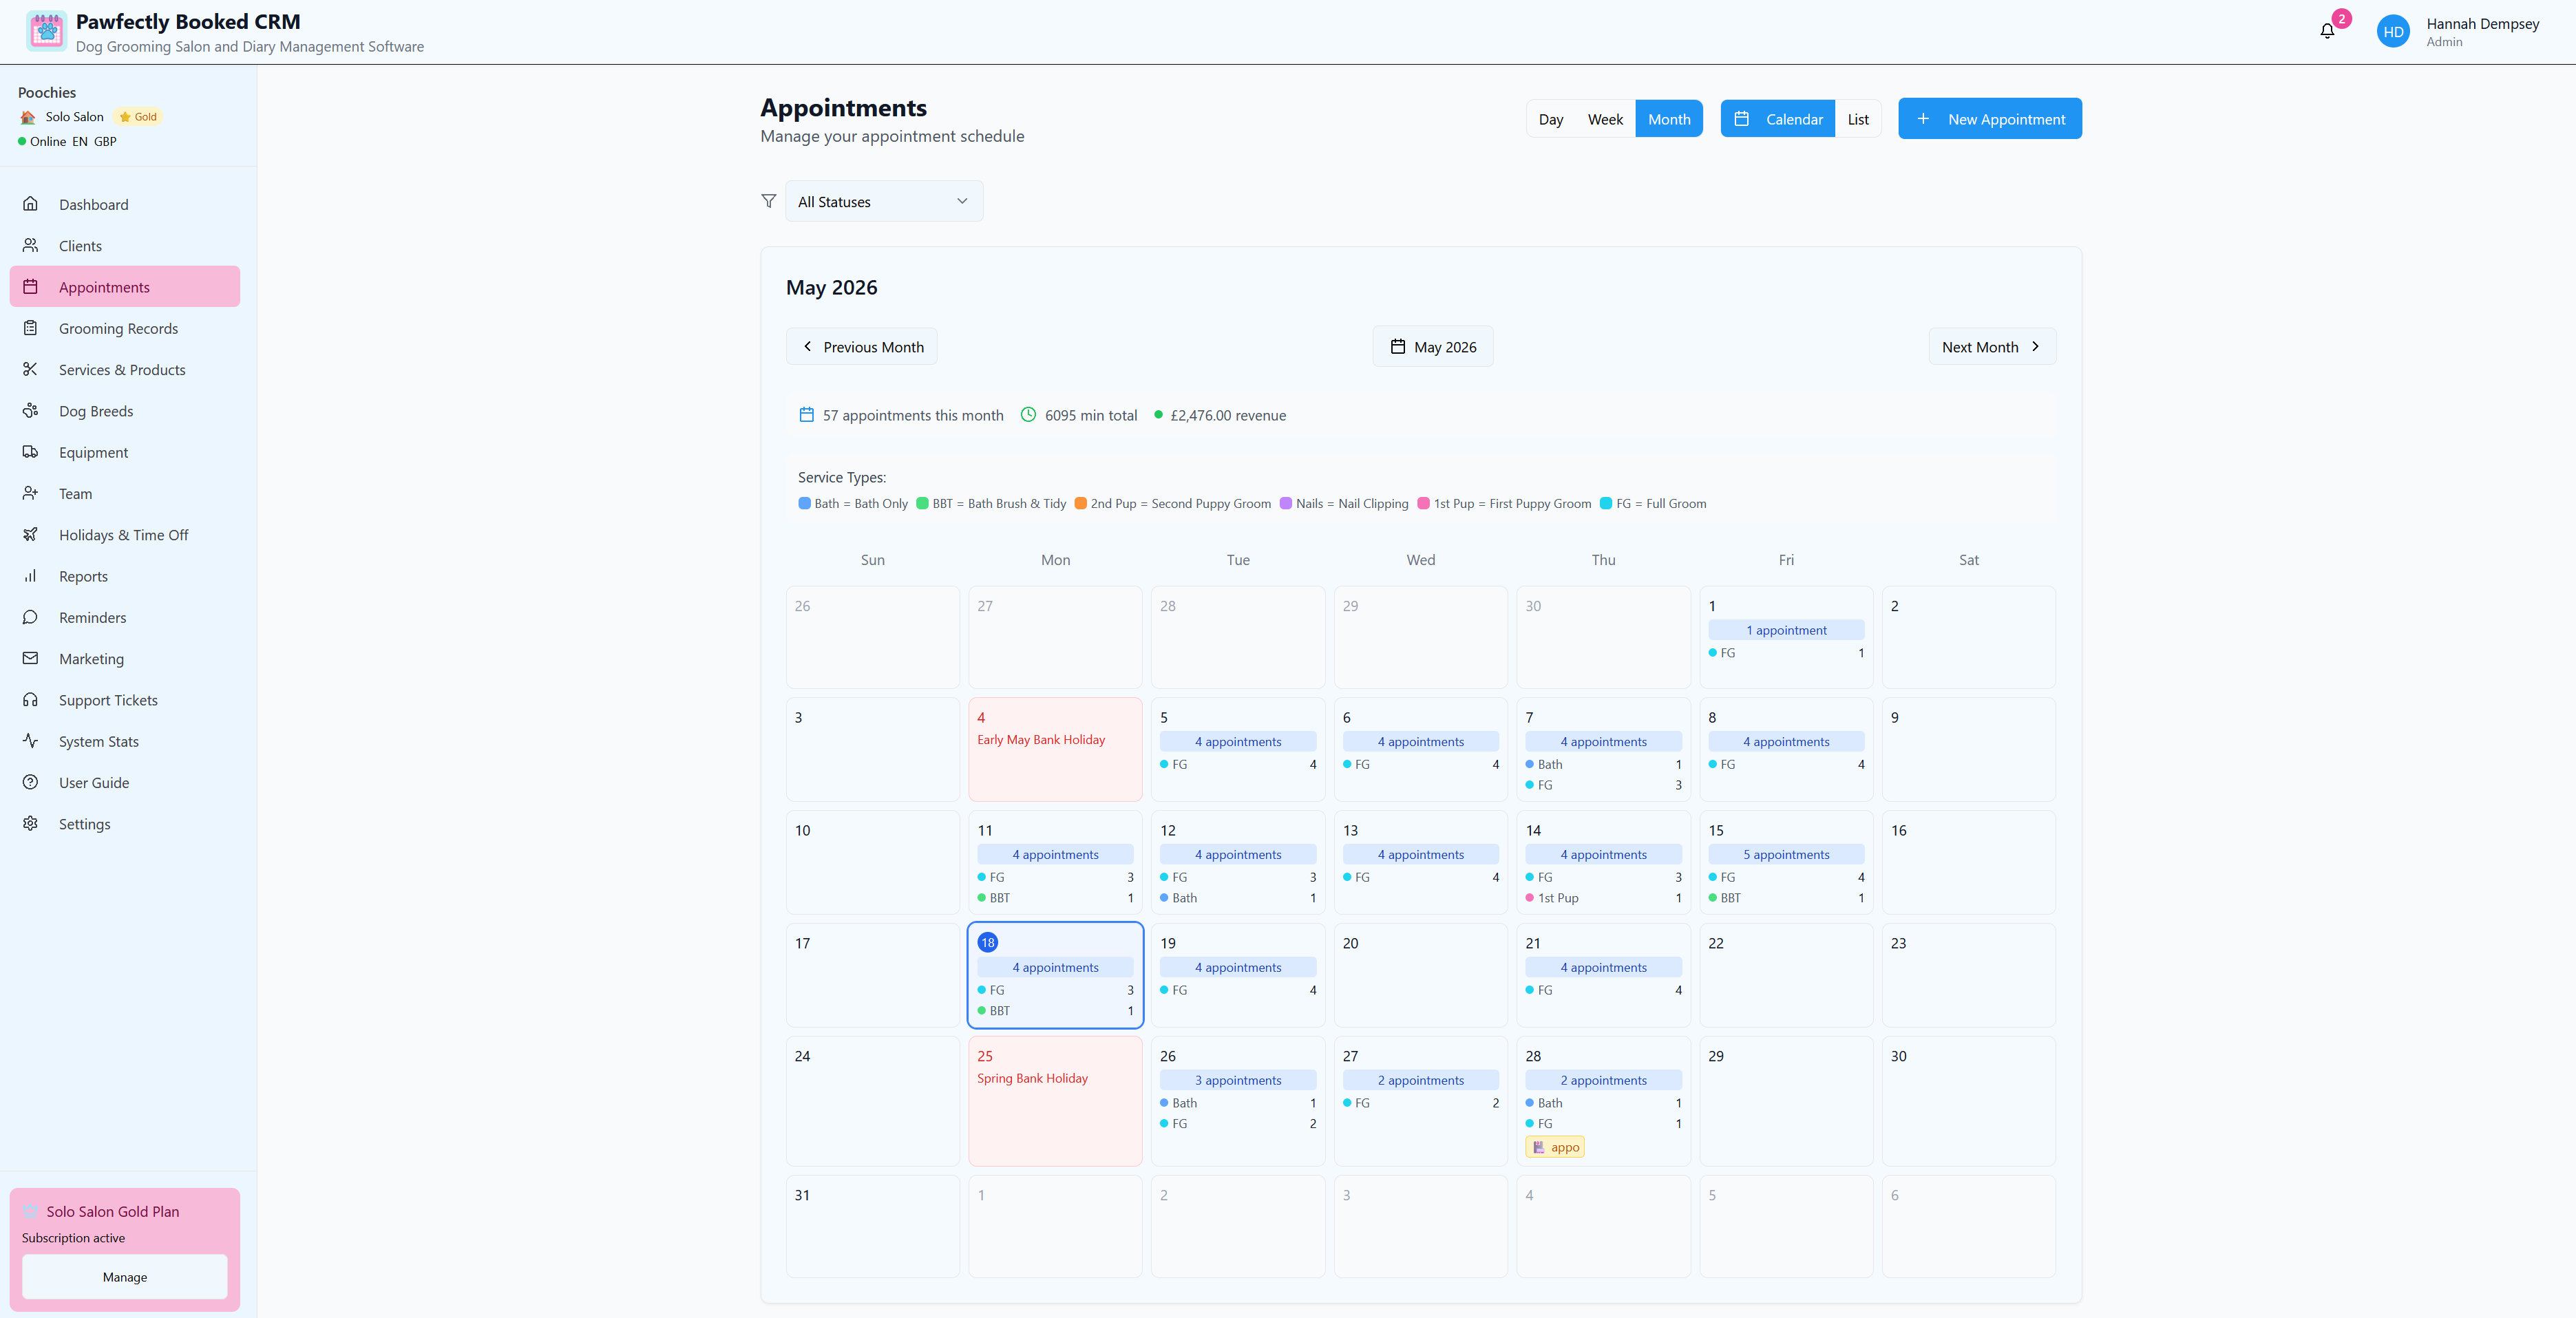This screenshot has height=1318, width=2576.
Task: Click the Clients people icon
Action: click(x=31, y=245)
